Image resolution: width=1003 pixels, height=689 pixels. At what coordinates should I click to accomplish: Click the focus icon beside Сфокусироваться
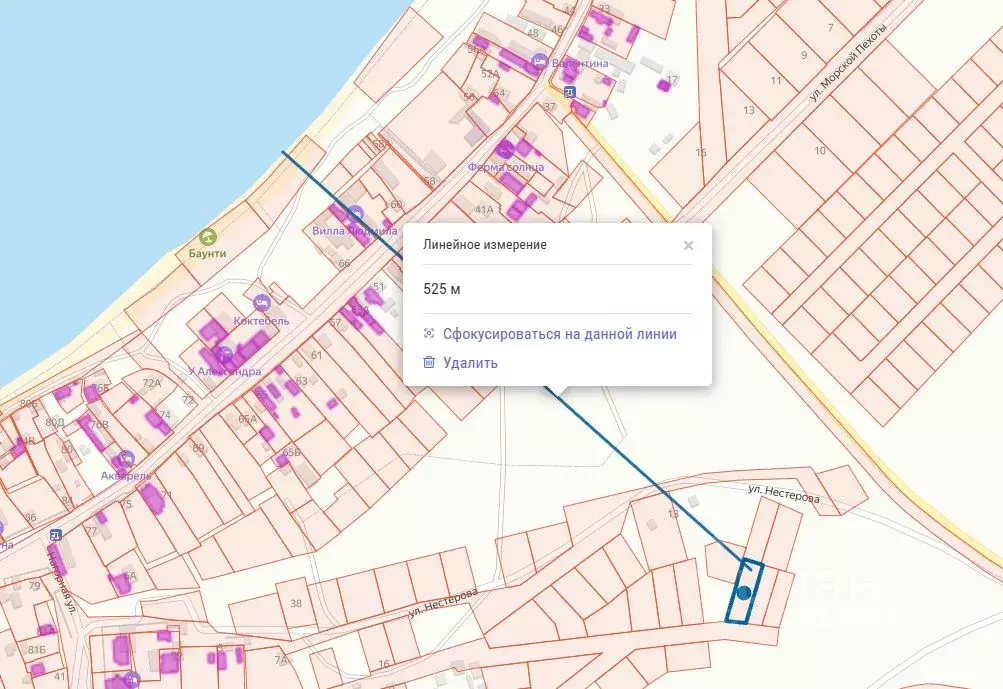click(x=429, y=333)
